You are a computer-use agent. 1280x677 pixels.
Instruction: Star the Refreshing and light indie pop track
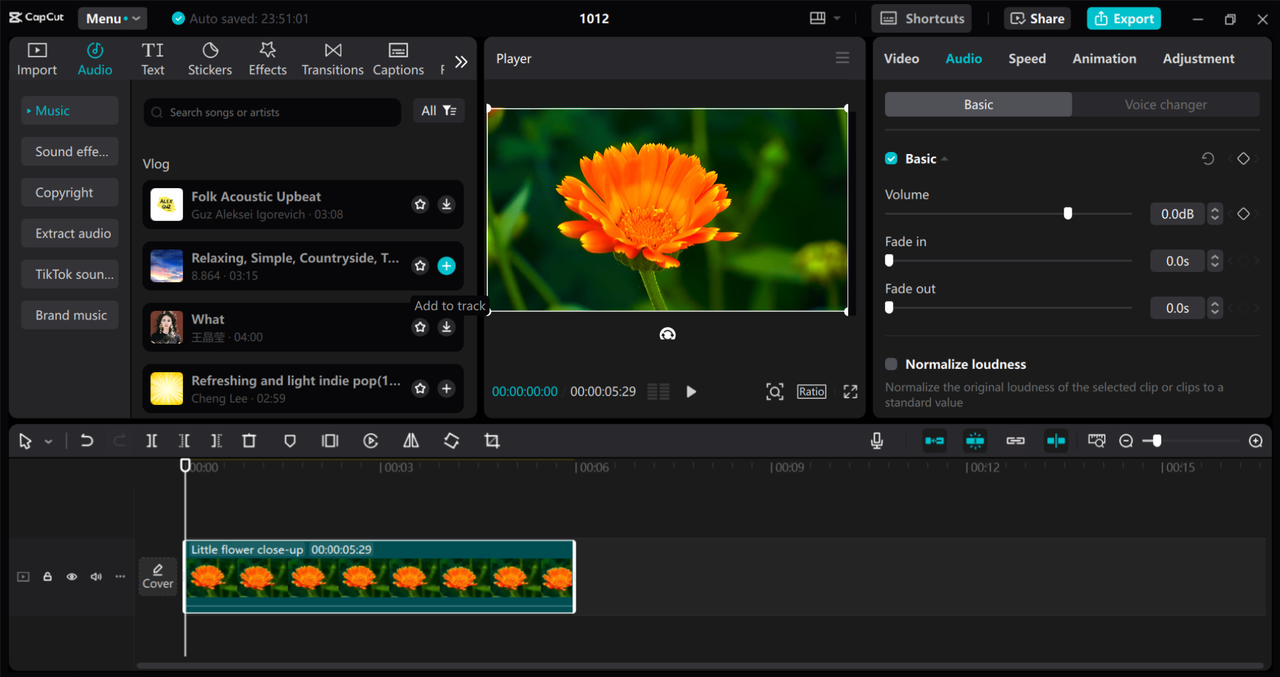(x=420, y=388)
